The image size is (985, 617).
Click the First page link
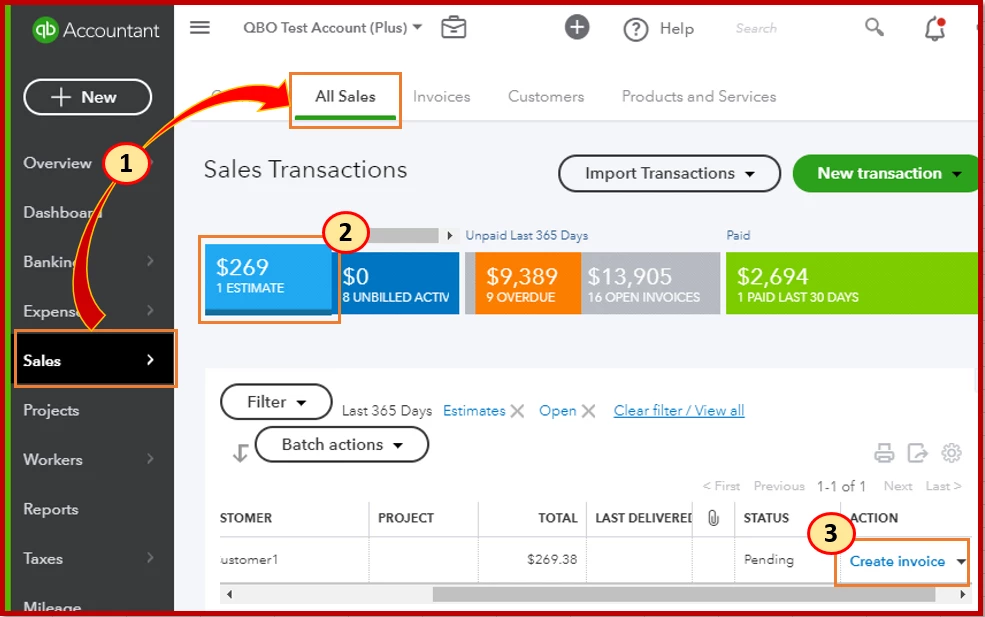pos(721,486)
